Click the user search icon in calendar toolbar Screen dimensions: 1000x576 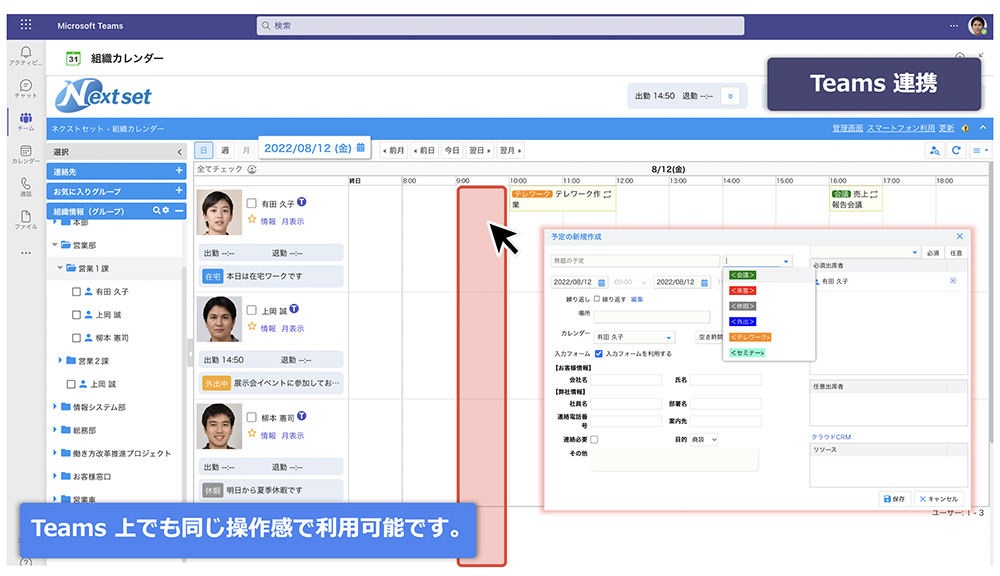[x=935, y=151]
